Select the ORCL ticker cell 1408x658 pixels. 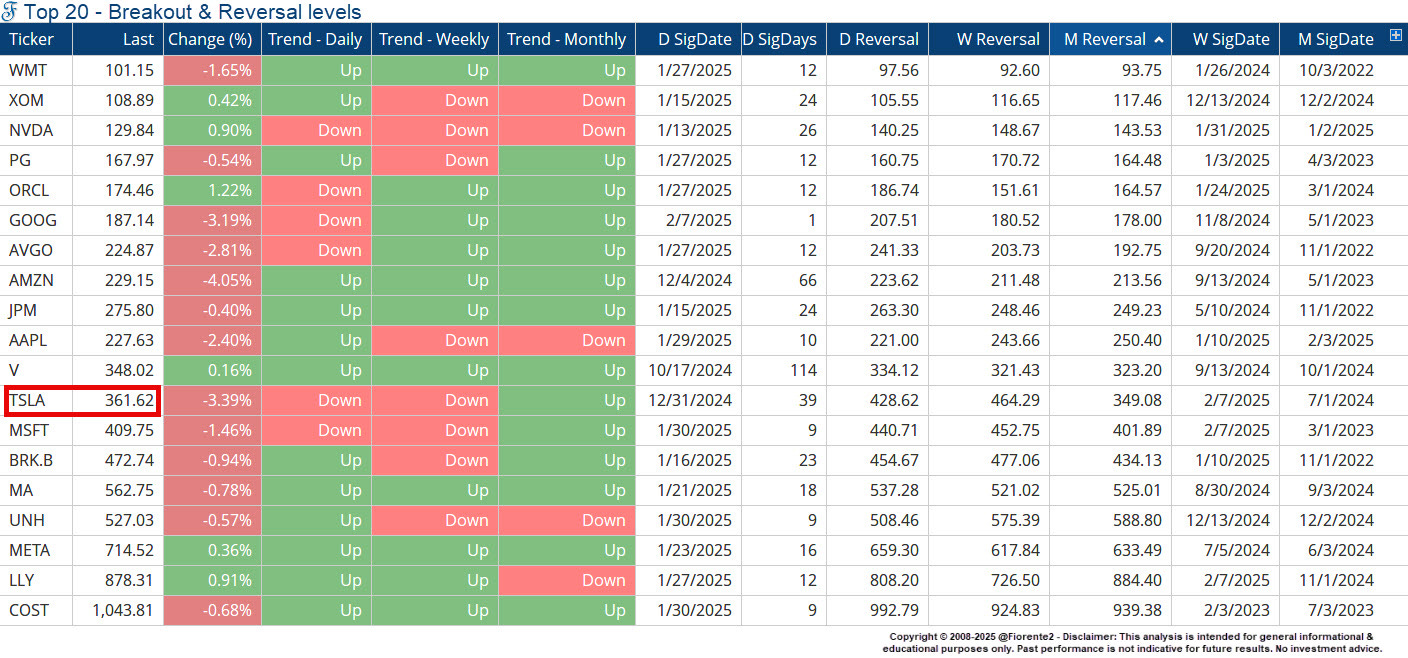click(36, 190)
